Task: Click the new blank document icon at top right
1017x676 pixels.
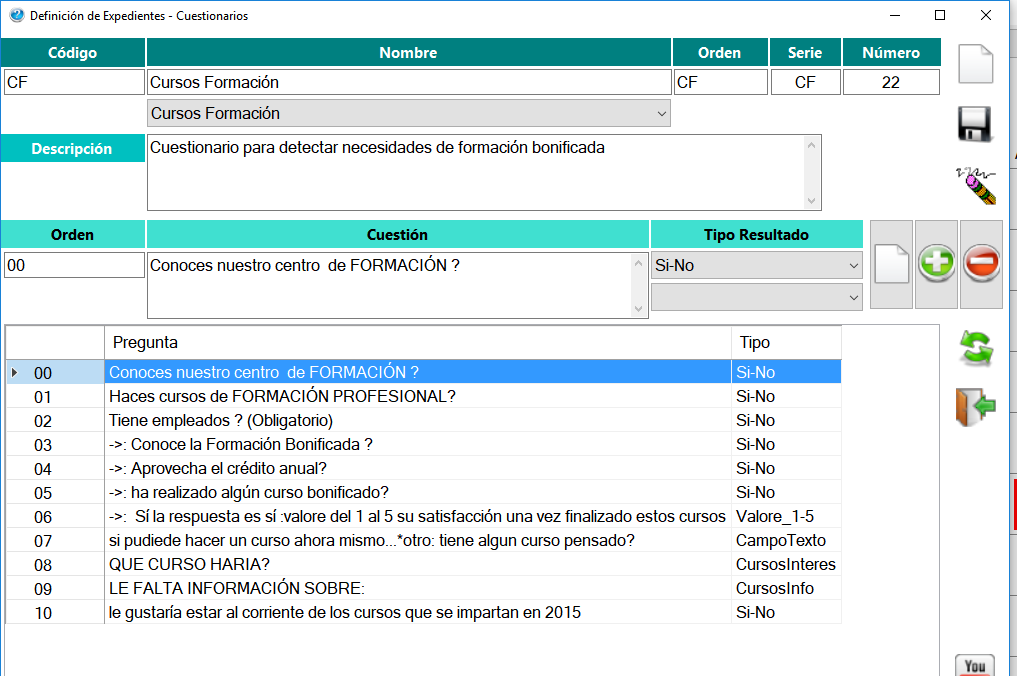Action: tap(975, 64)
